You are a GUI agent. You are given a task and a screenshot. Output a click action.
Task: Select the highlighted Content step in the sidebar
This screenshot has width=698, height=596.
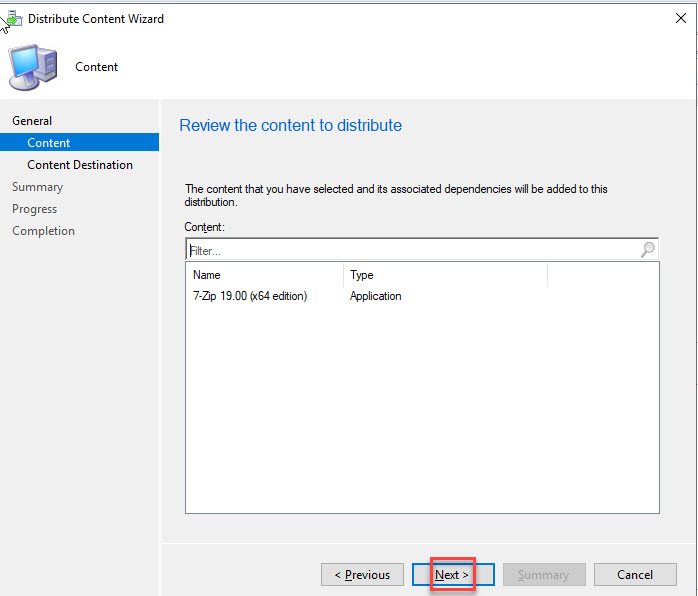(49, 143)
